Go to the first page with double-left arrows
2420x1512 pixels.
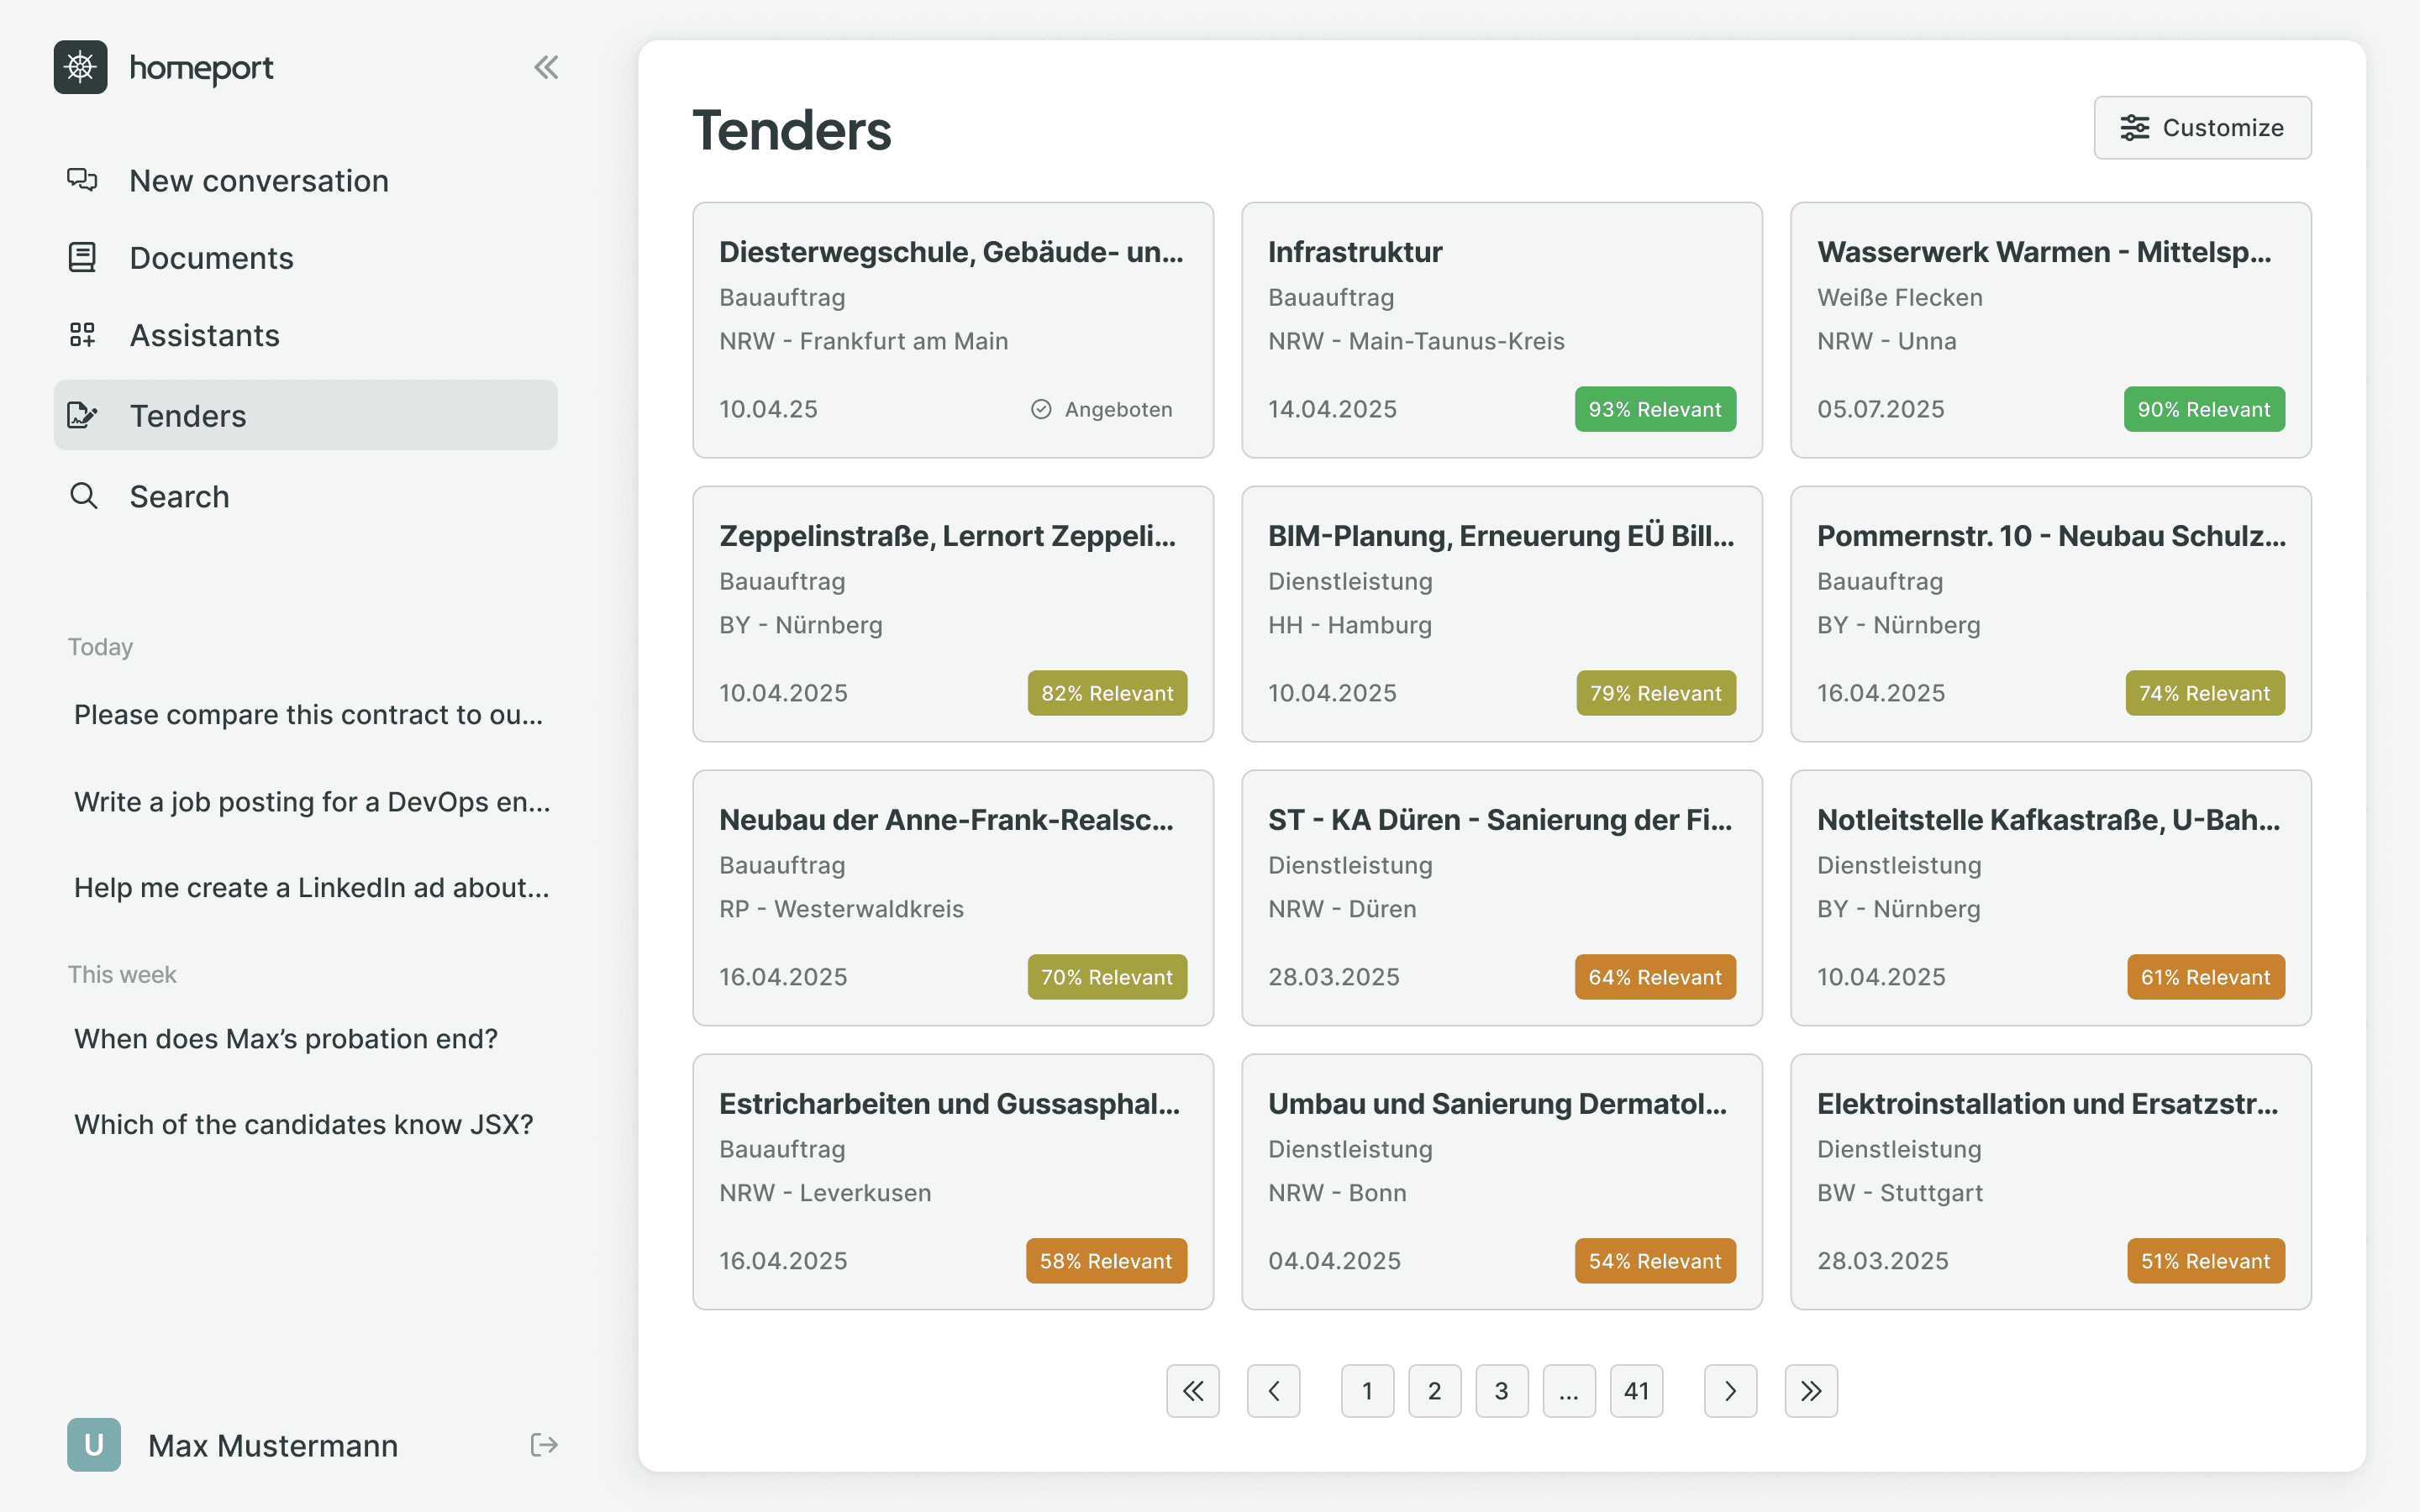[1193, 1390]
